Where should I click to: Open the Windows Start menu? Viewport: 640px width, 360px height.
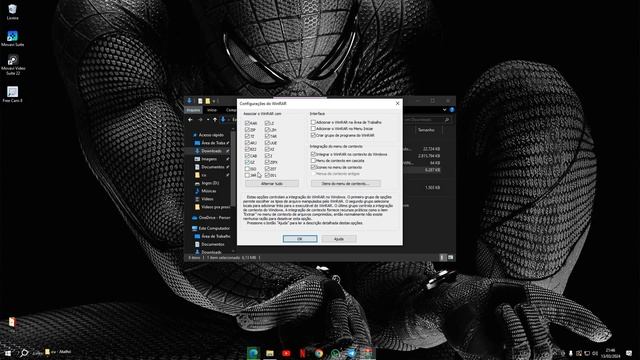click(8, 353)
